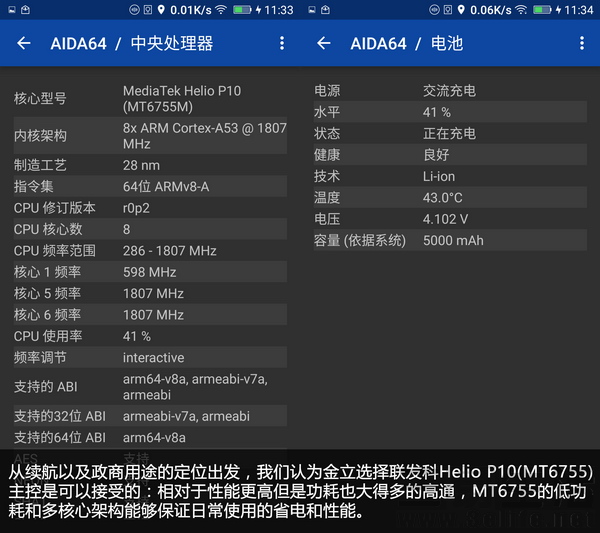Image resolution: width=600 pixels, height=533 pixels.
Task: Click the 'AIDA64 / 电池' title
Action: click(x=407, y=43)
